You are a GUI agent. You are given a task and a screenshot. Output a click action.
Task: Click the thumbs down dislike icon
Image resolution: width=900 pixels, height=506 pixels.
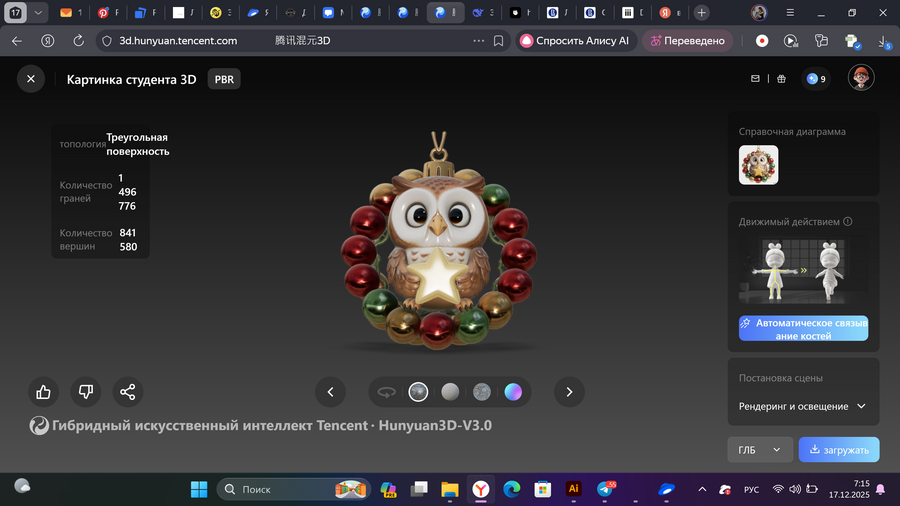point(86,392)
